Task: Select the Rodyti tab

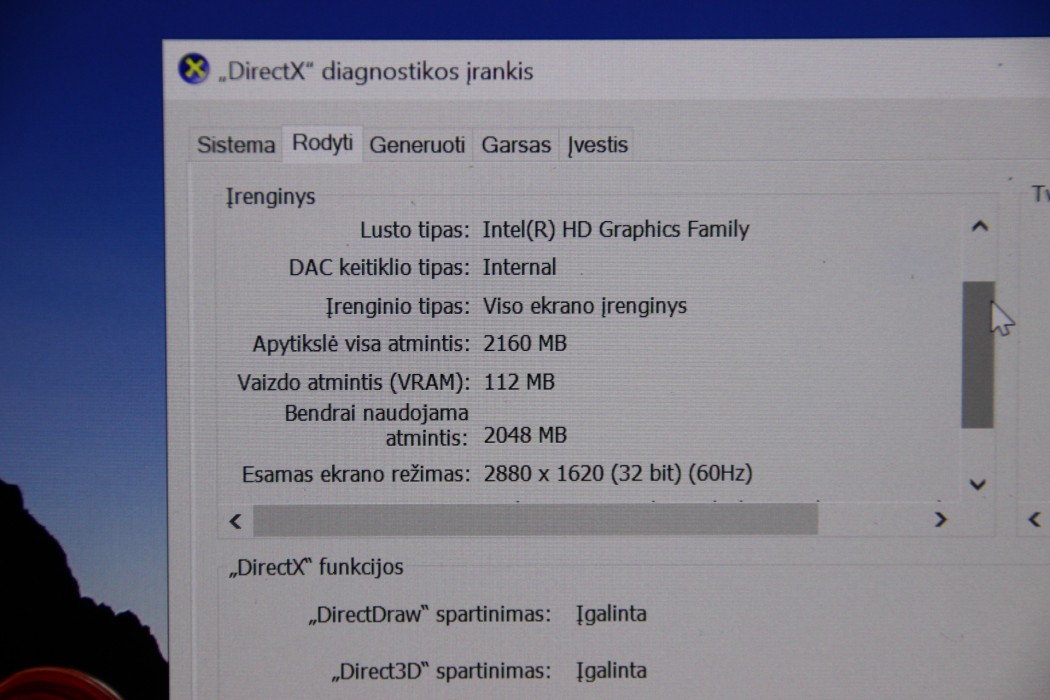Action: tap(322, 143)
